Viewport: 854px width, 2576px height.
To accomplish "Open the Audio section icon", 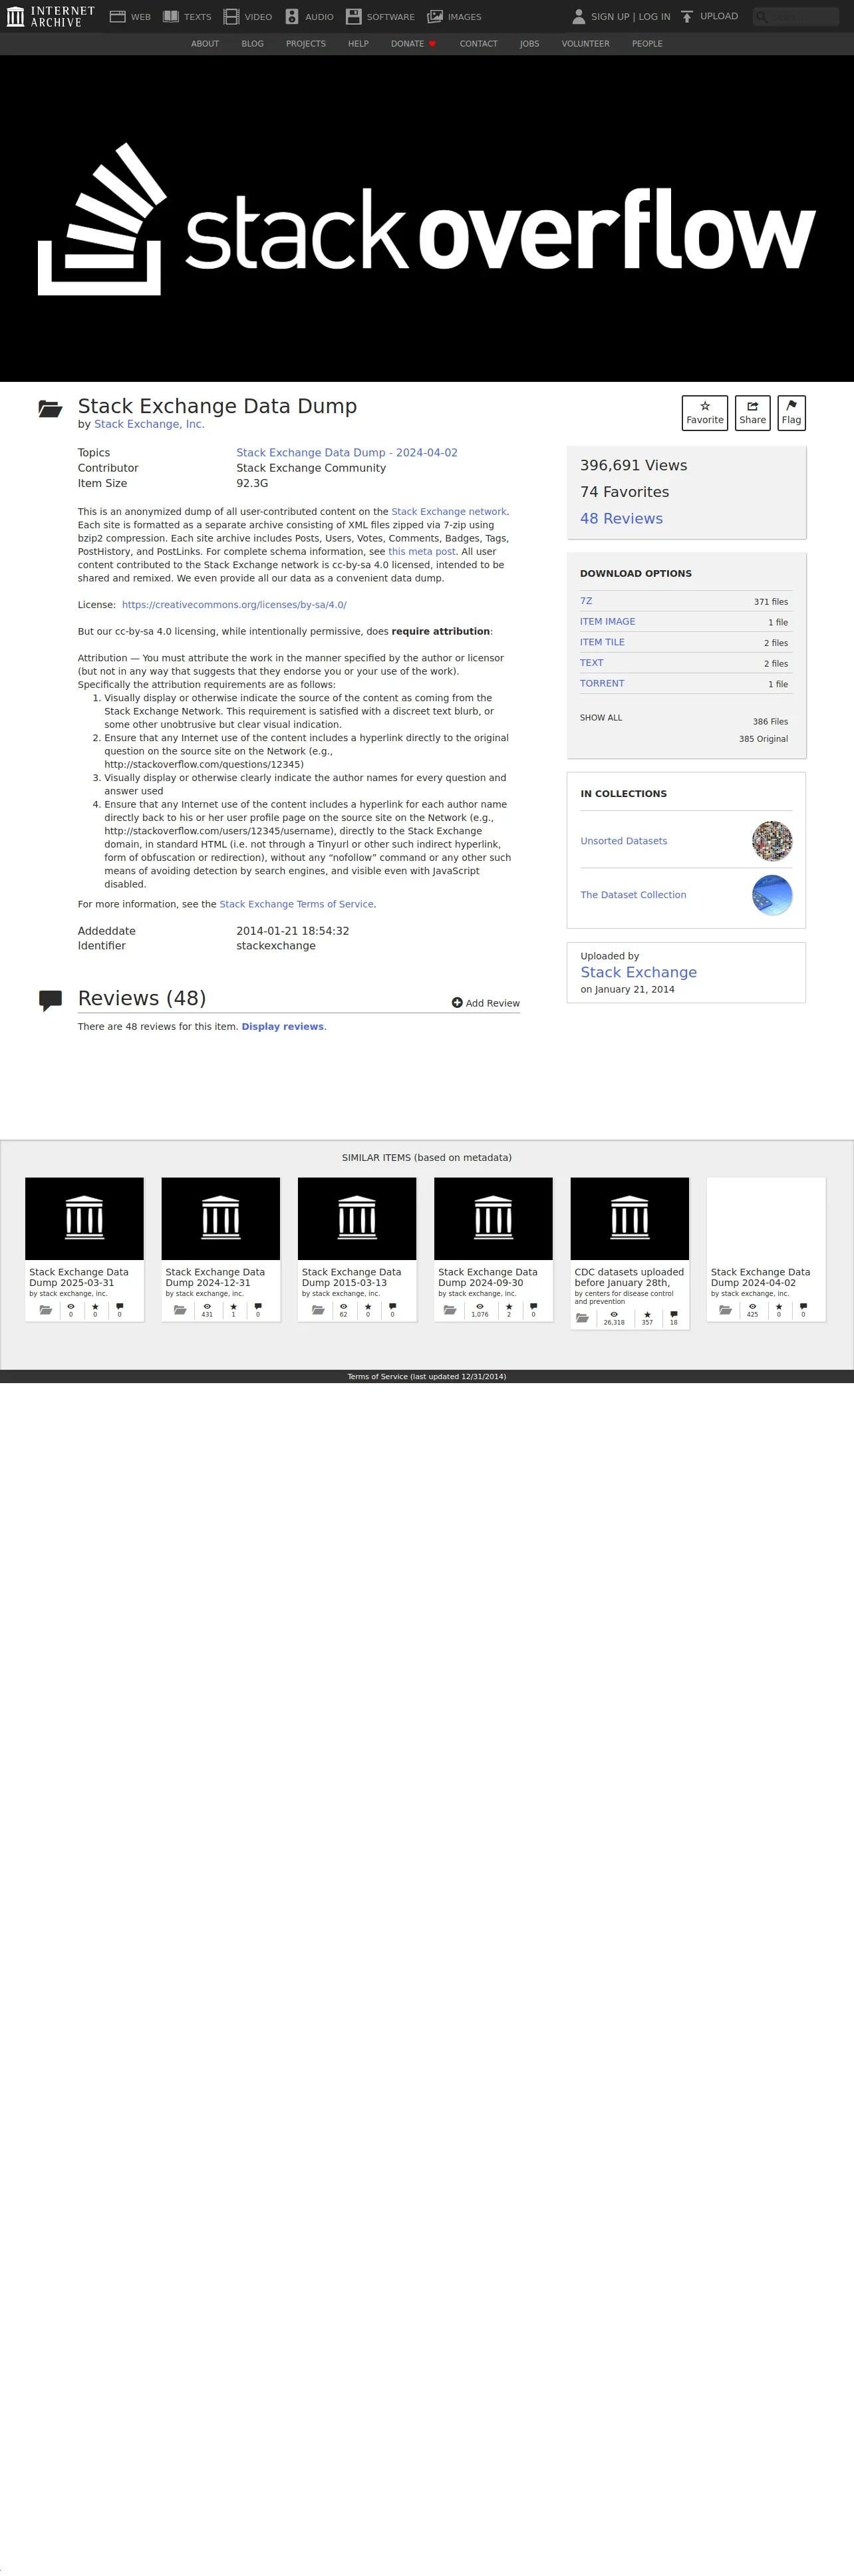I will tap(292, 16).
